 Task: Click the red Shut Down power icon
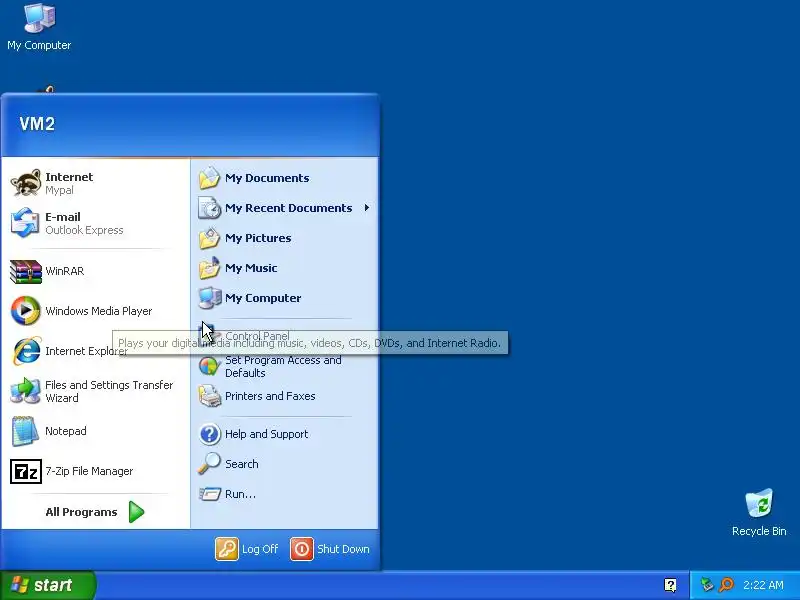(302, 549)
